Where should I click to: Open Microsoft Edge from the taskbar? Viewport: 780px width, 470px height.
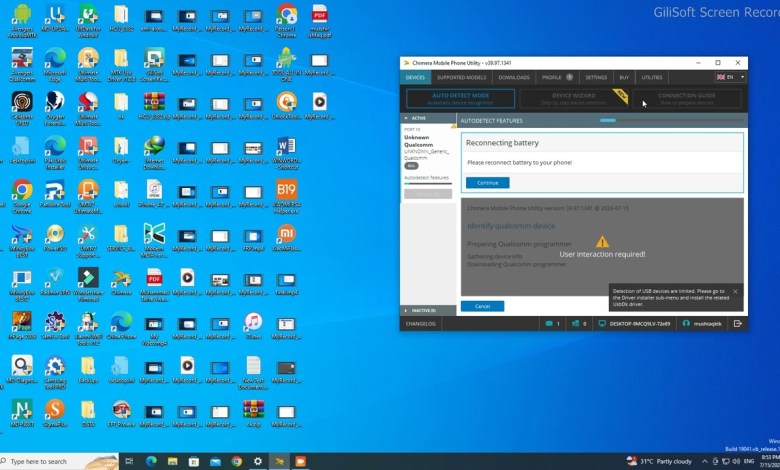coord(151,461)
